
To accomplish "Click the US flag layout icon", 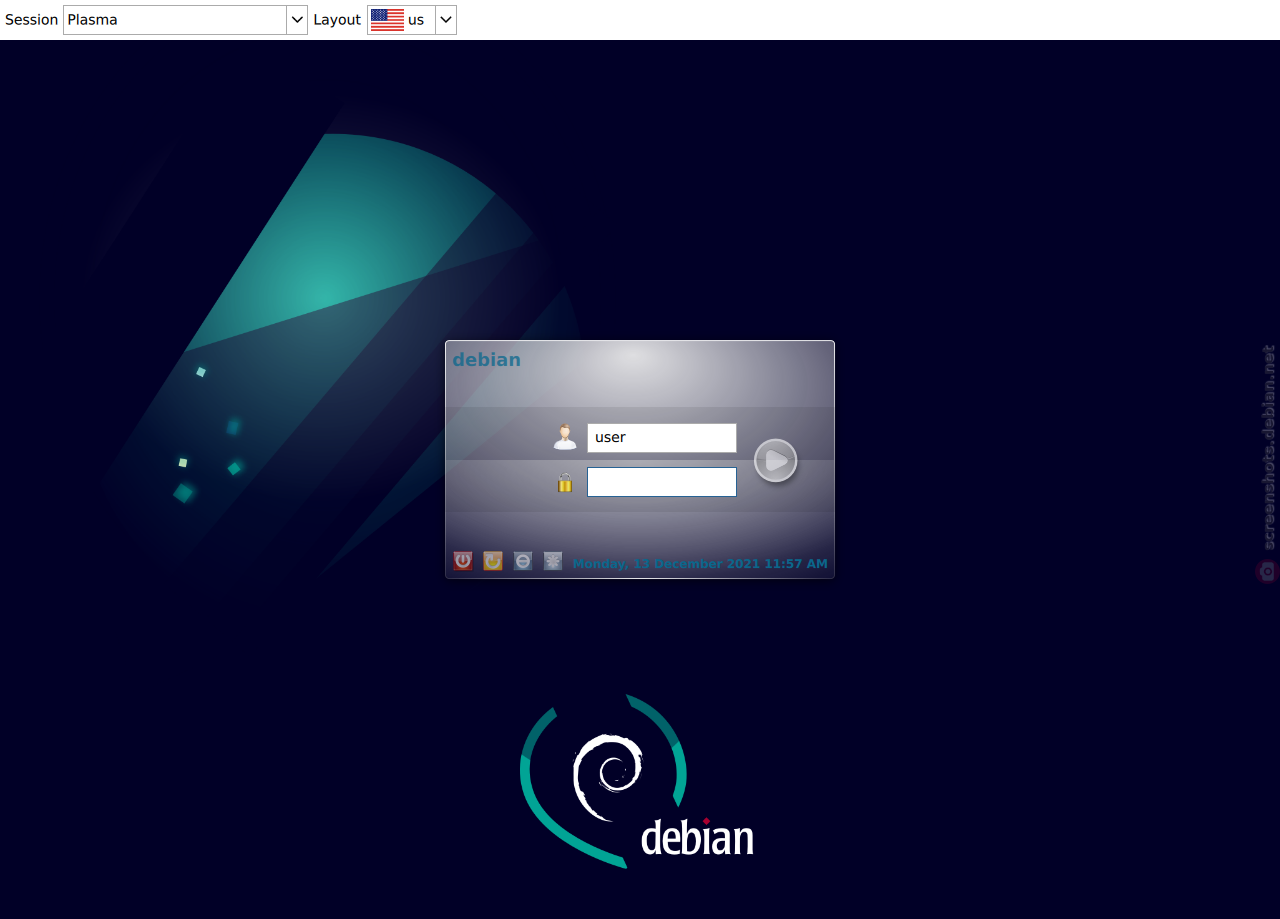I will (387, 20).
